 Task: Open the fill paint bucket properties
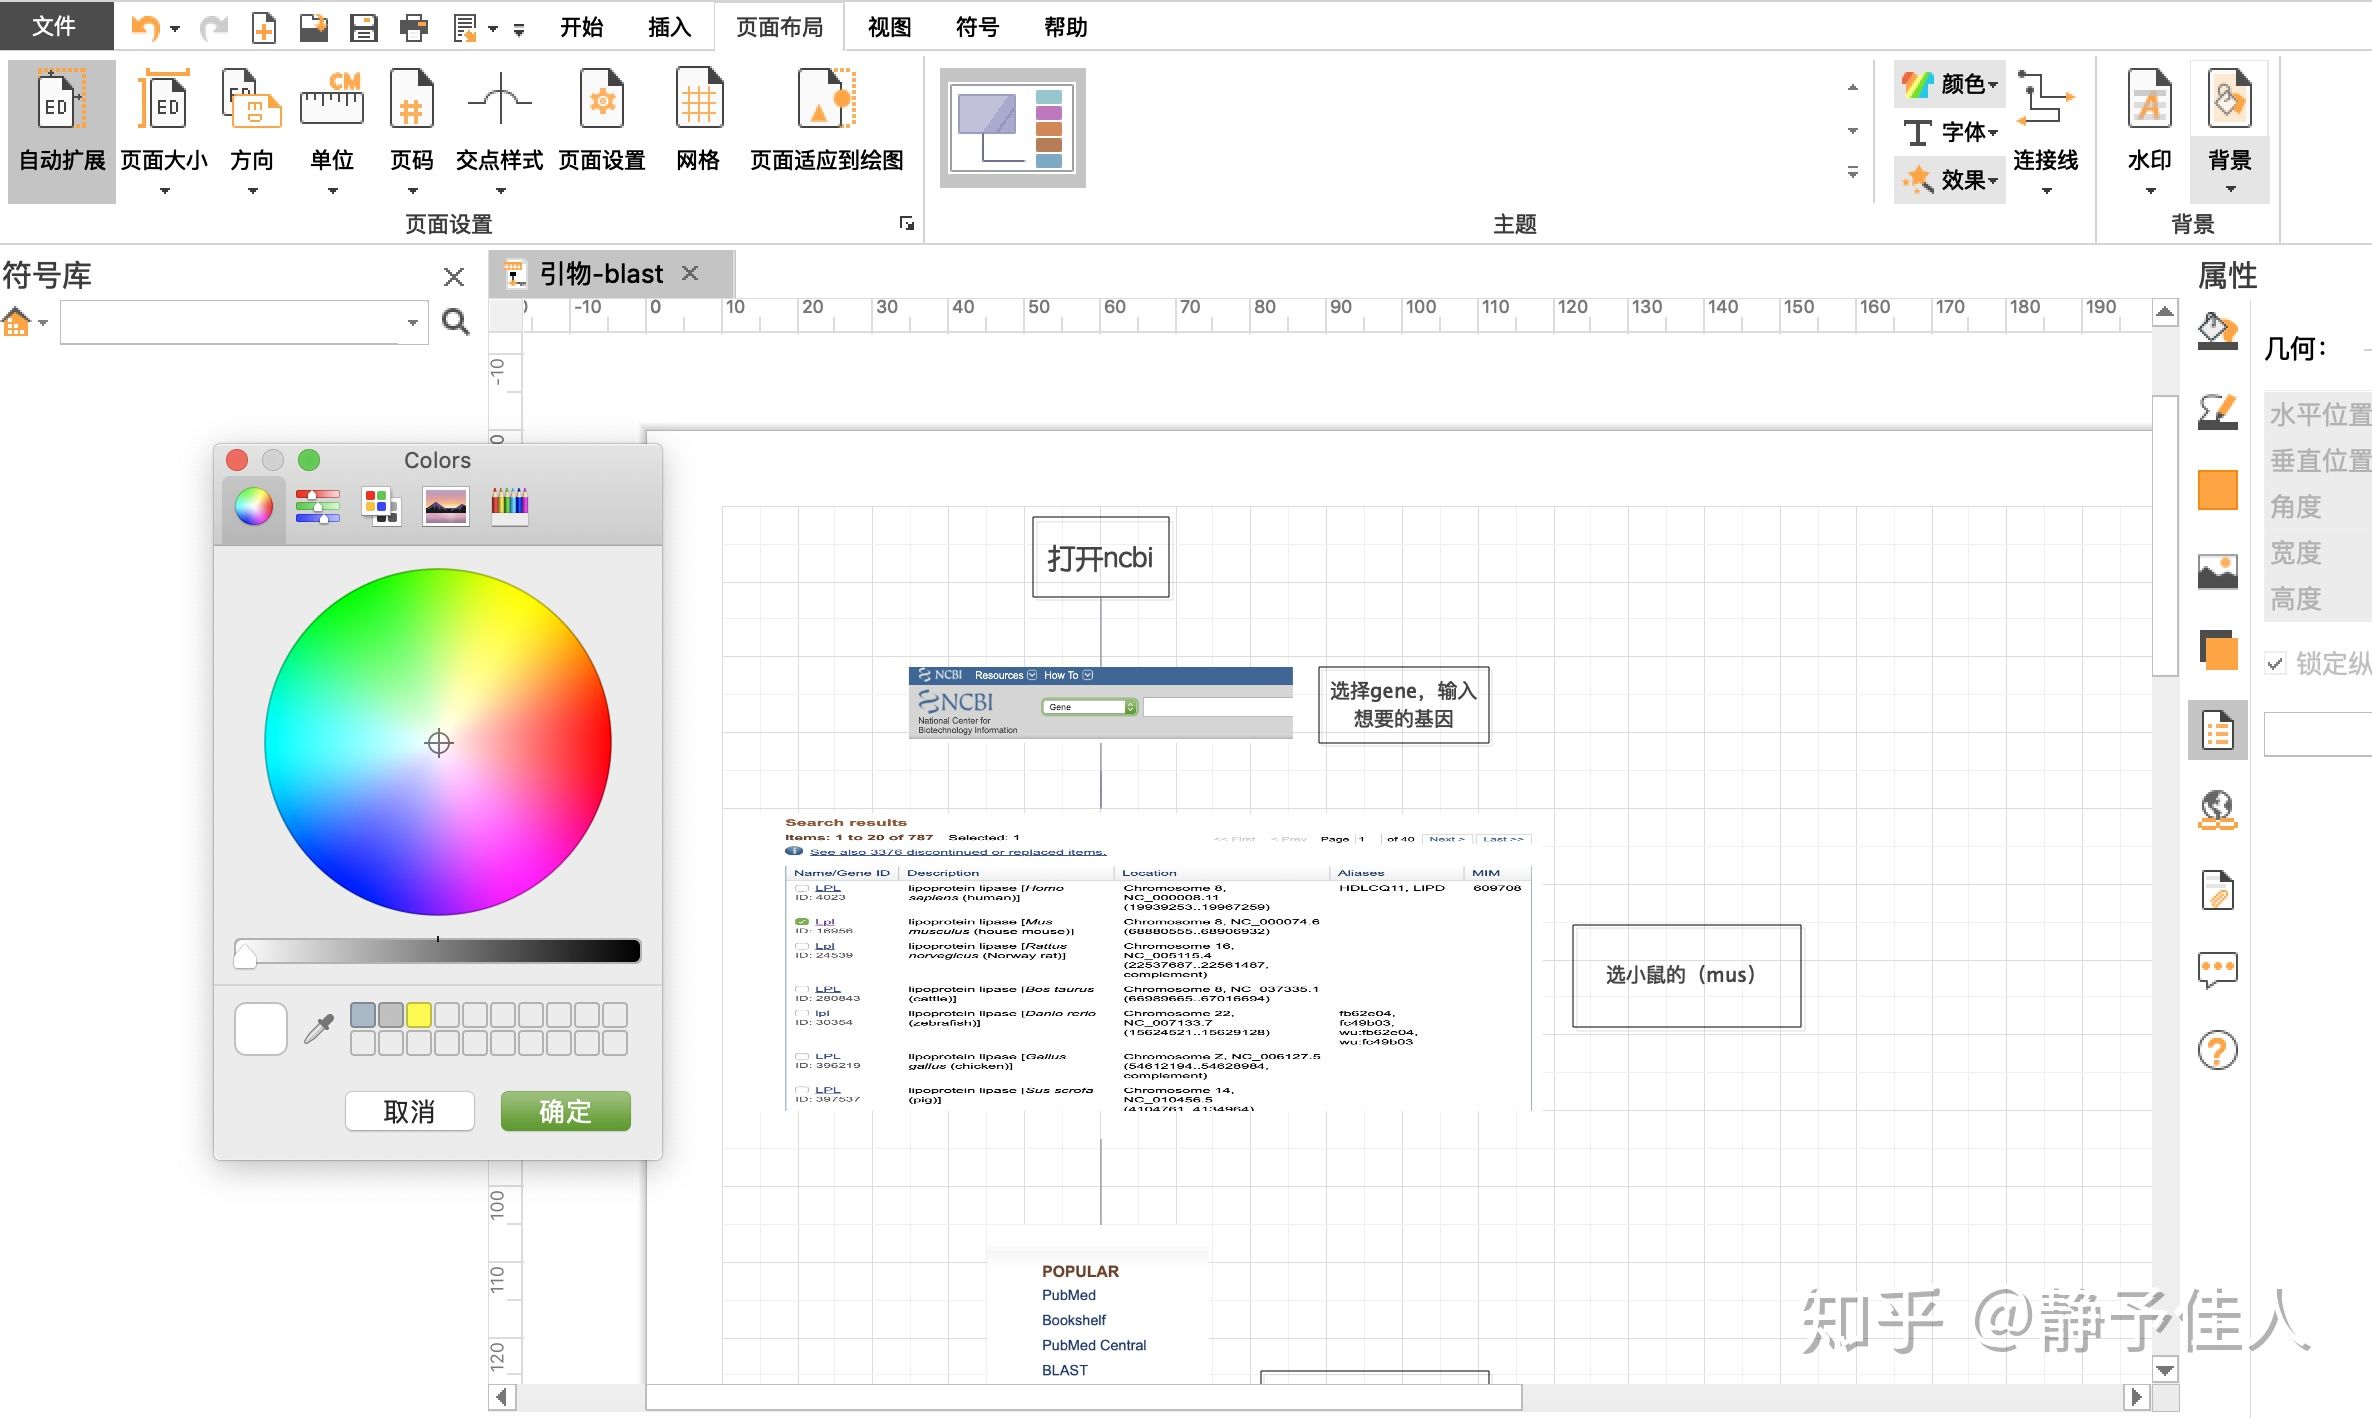2217,331
